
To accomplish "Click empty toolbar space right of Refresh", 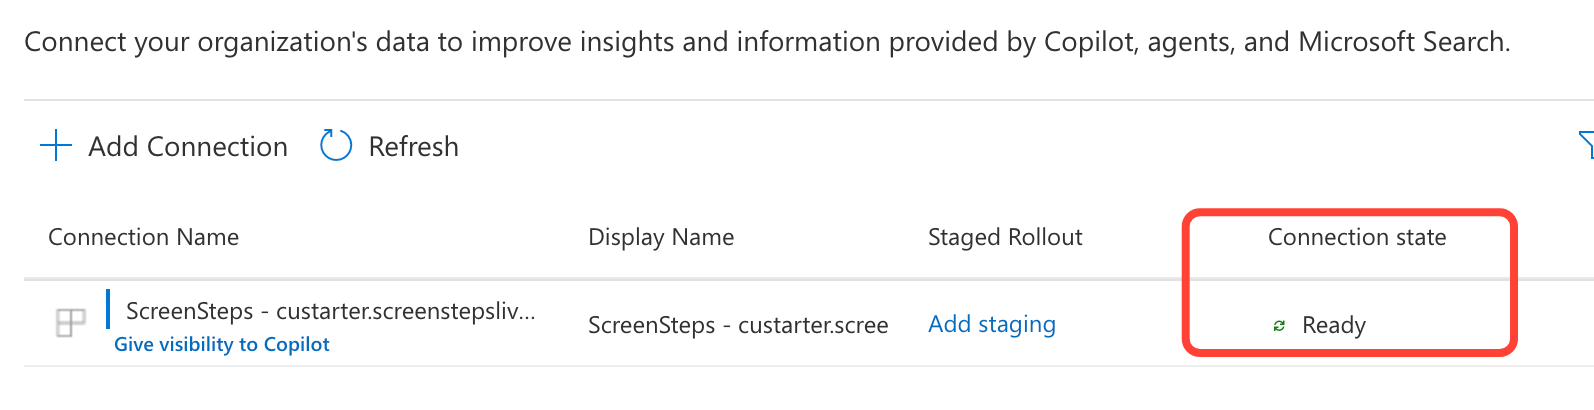I will coord(900,147).
